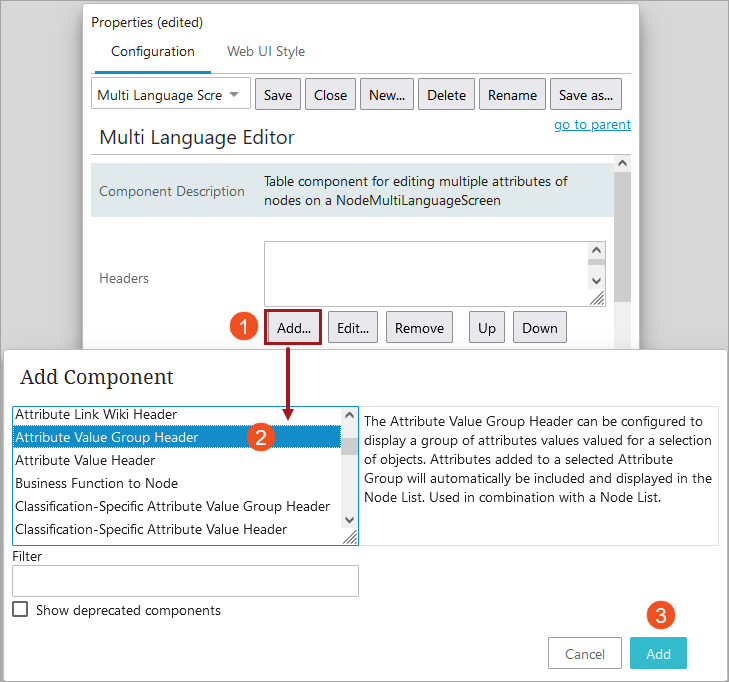Click scroll up arrow of Properties panel
729x682 pixels.
pos(623,163)
